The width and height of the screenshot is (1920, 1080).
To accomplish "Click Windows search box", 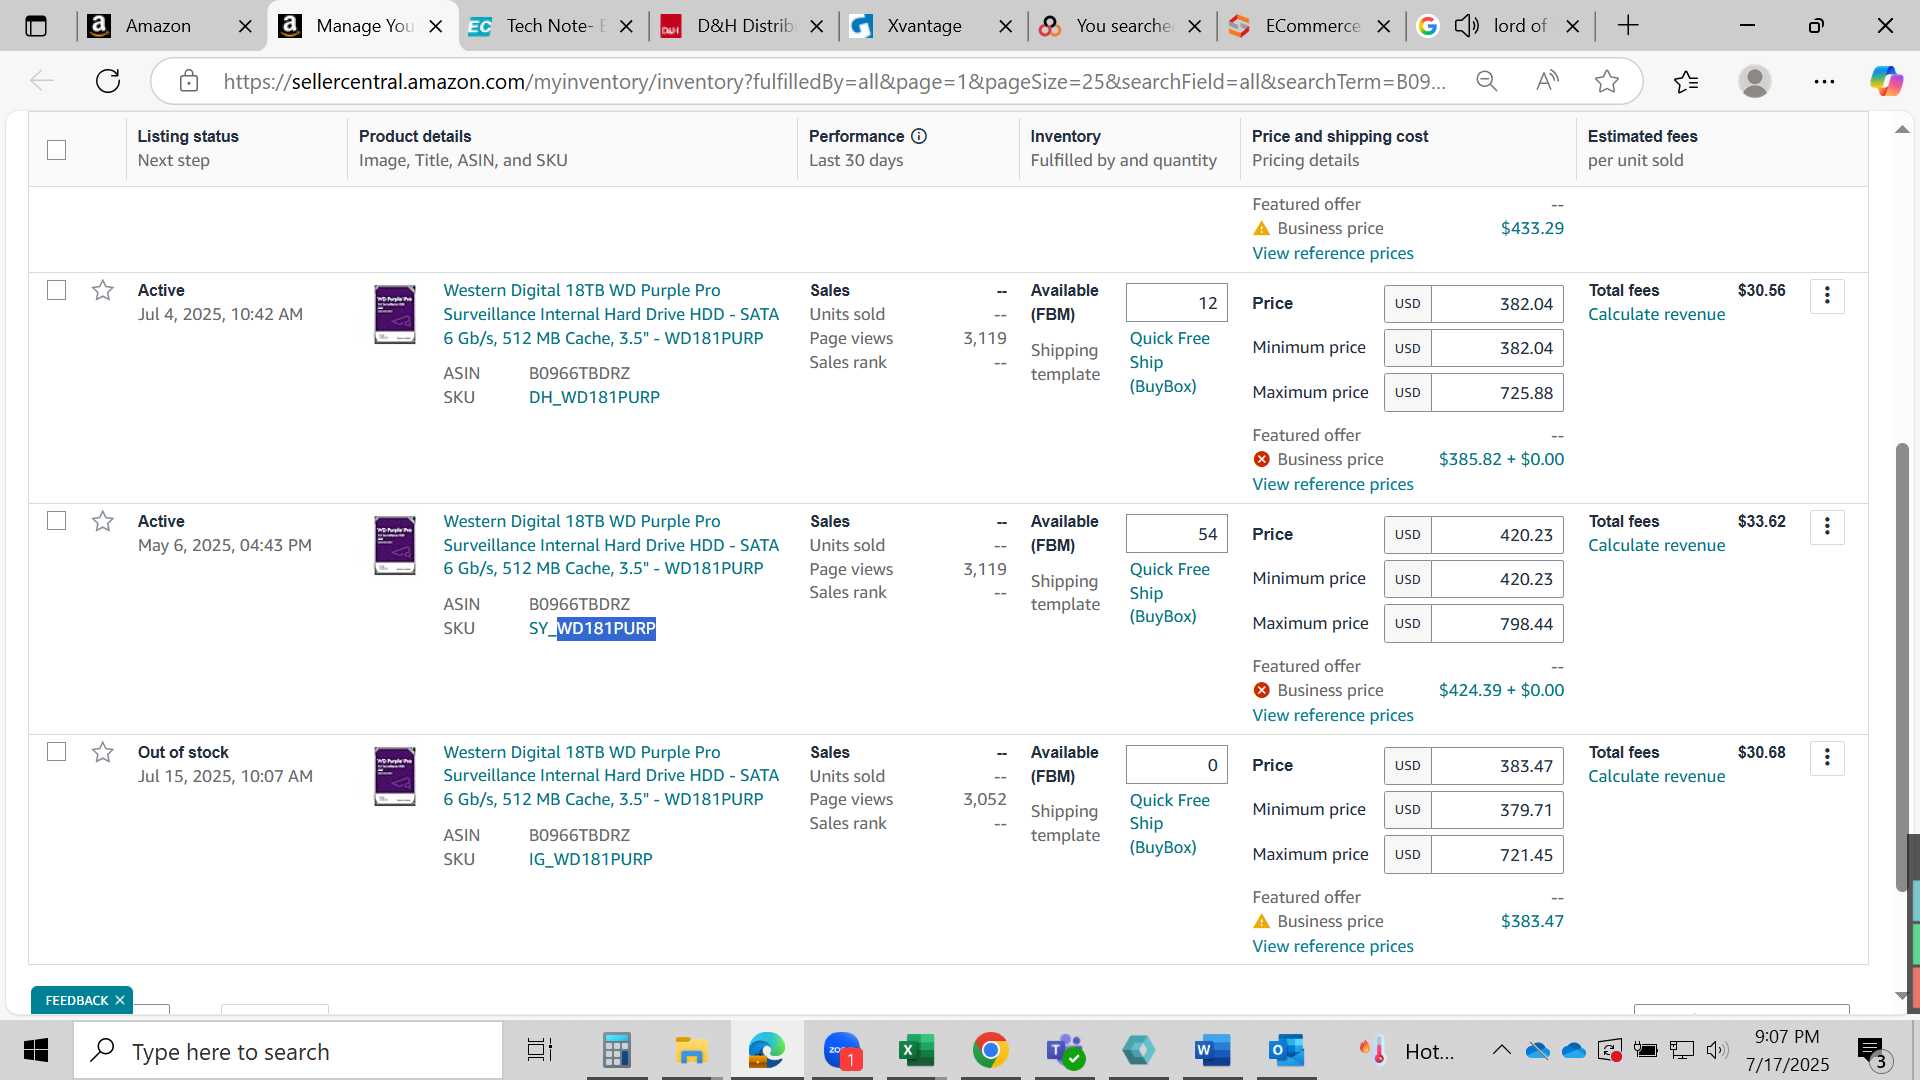I will [288, 1051].
